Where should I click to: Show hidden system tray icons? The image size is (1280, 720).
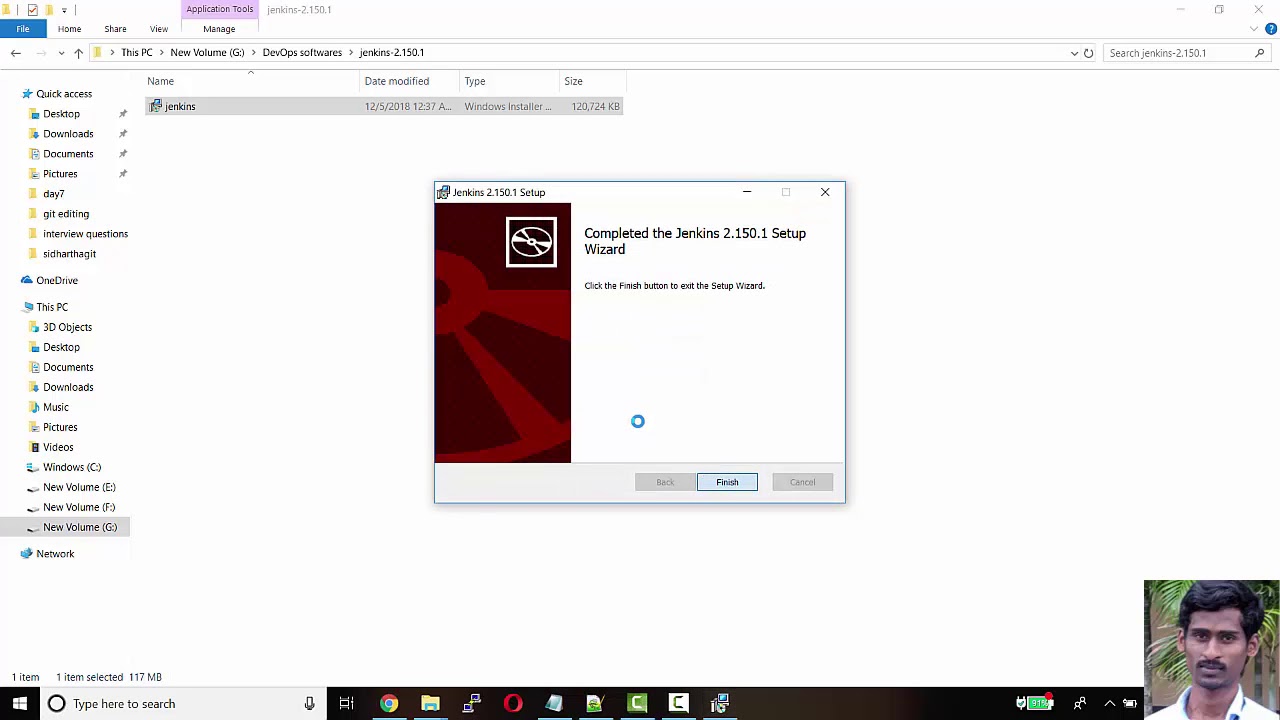(1109, 704)
